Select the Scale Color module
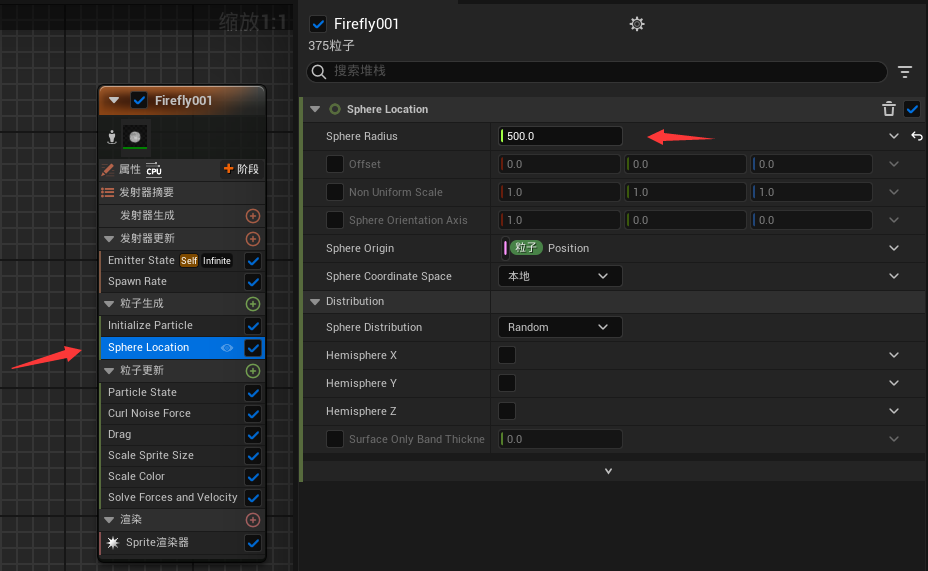Image resolution: width=928 pixels, height=571 pixels. (137, 476)
